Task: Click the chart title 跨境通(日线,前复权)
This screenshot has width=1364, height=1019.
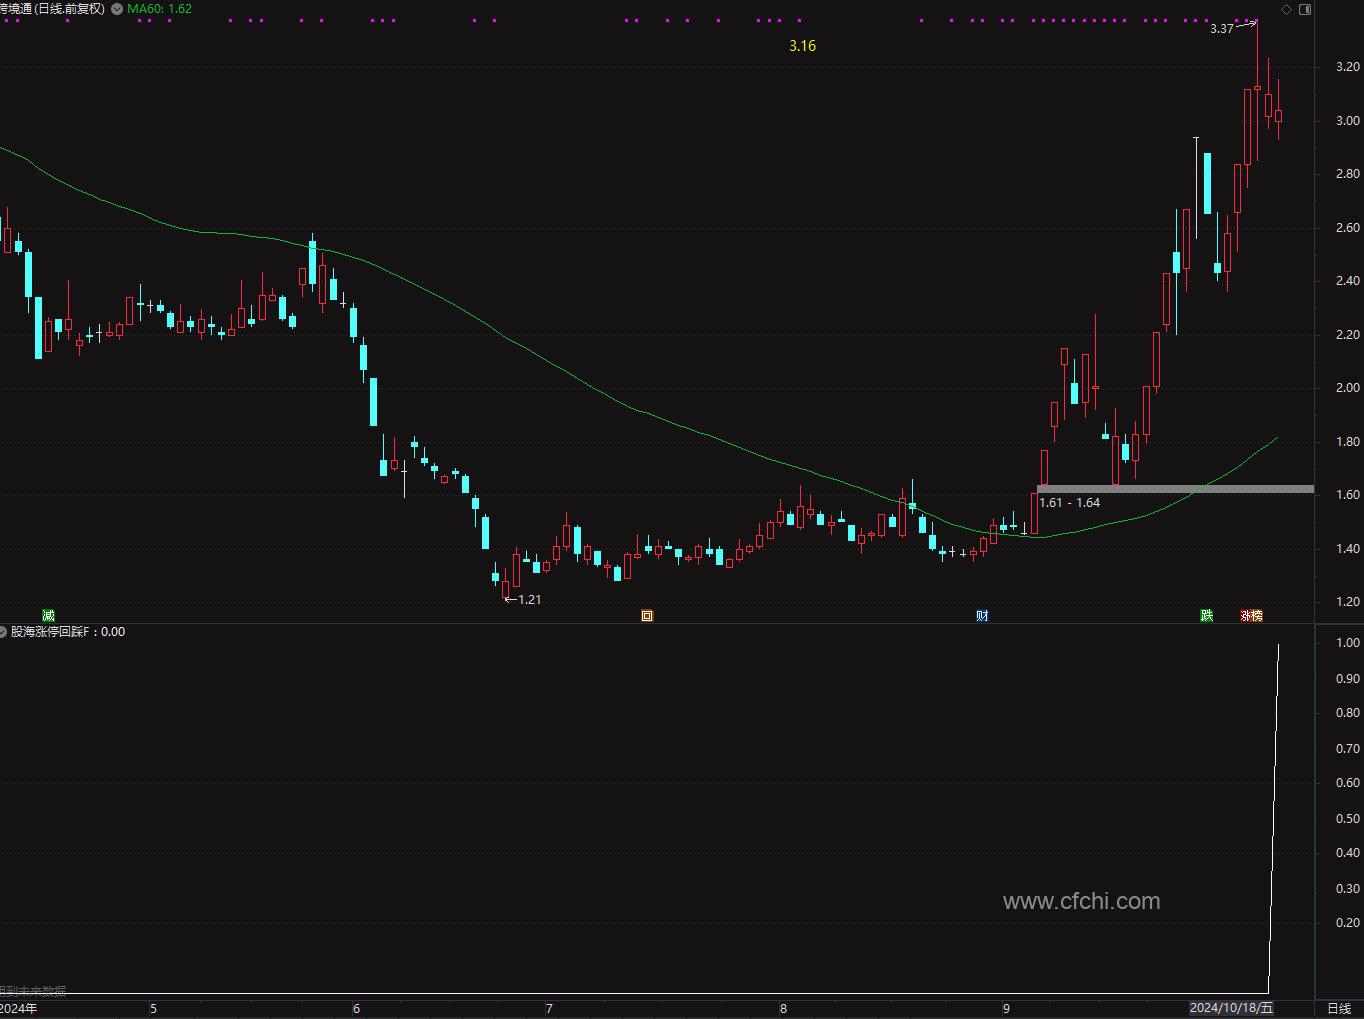Action: [x=52, y=9]
